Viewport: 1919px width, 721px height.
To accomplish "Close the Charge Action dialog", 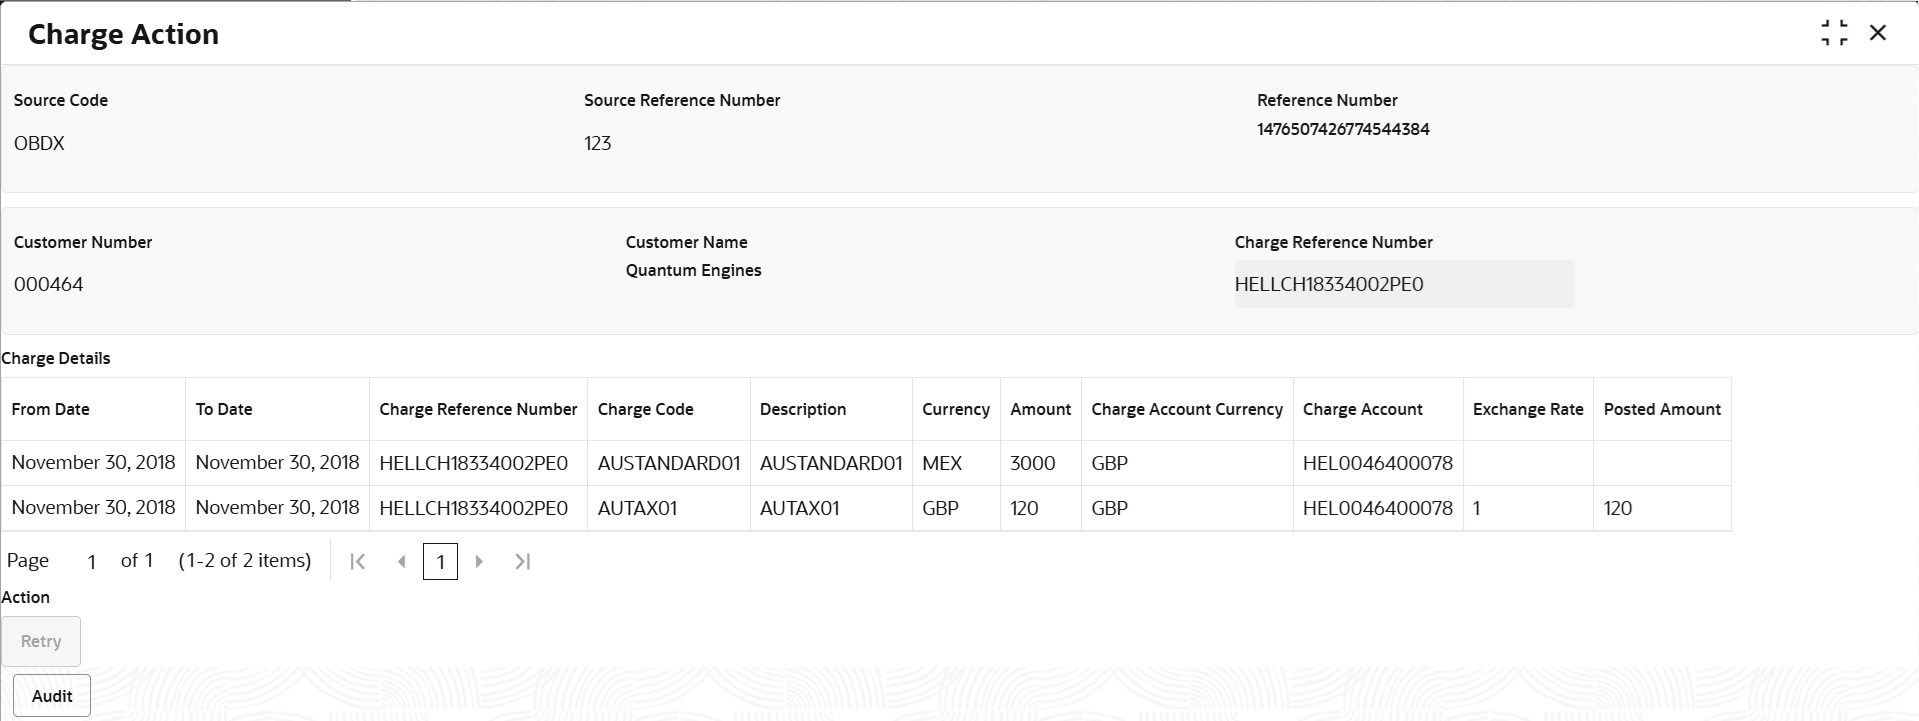I will [1878, 33].
